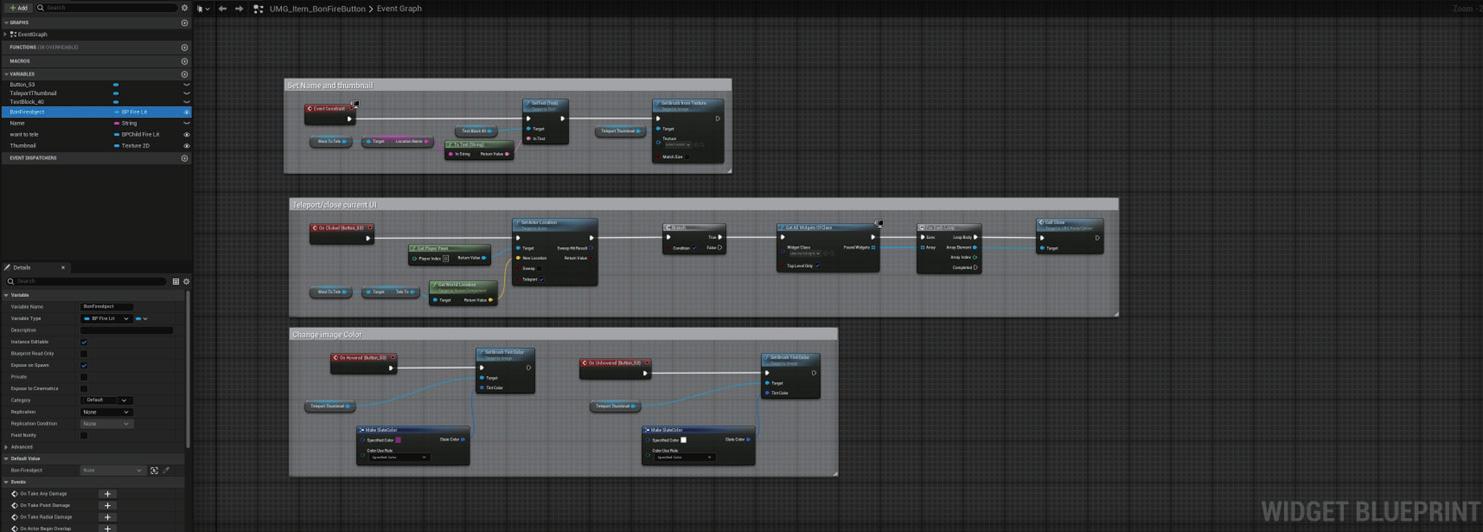Open the Replication dropdown

[x=106, y=412]
